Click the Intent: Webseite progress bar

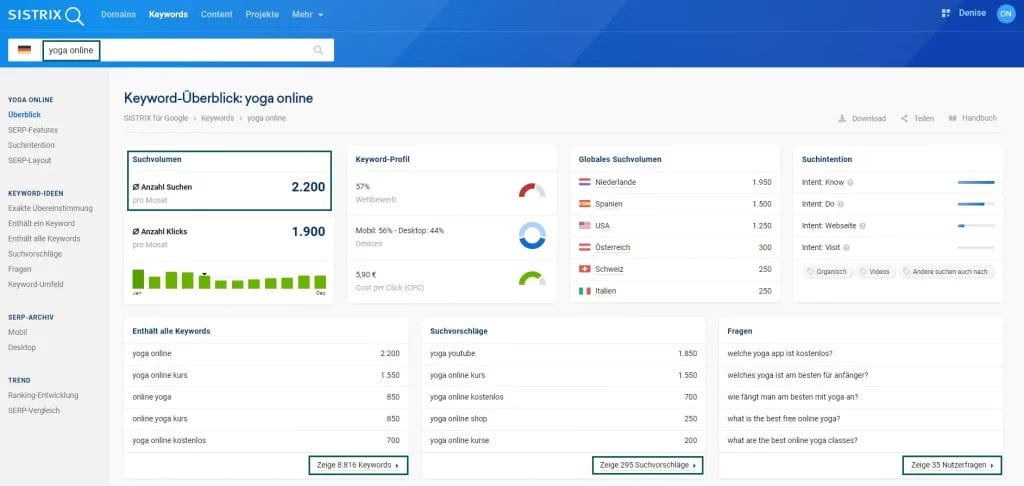tap(976, 226)
